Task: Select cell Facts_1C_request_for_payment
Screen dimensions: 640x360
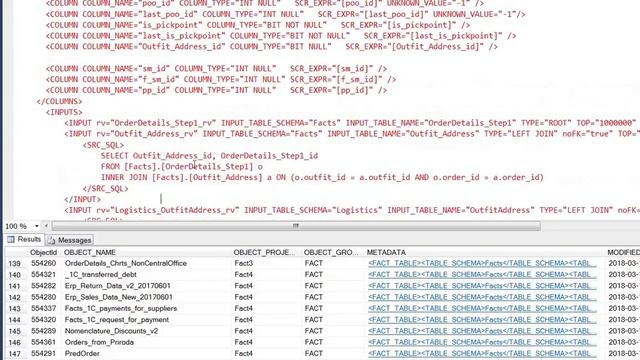Action: tap(117, 320)
